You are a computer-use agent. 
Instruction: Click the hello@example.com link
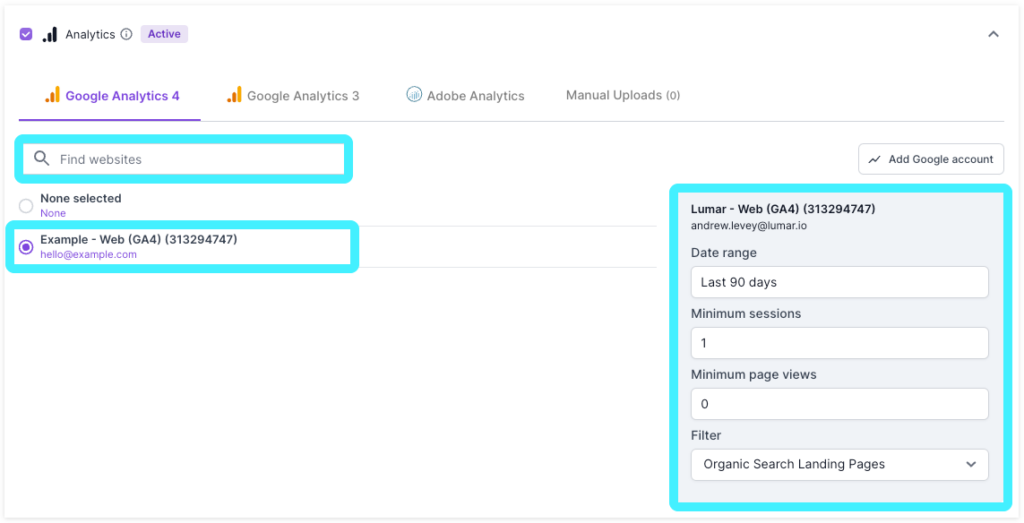pyautogui.click(x=88, y=255)
